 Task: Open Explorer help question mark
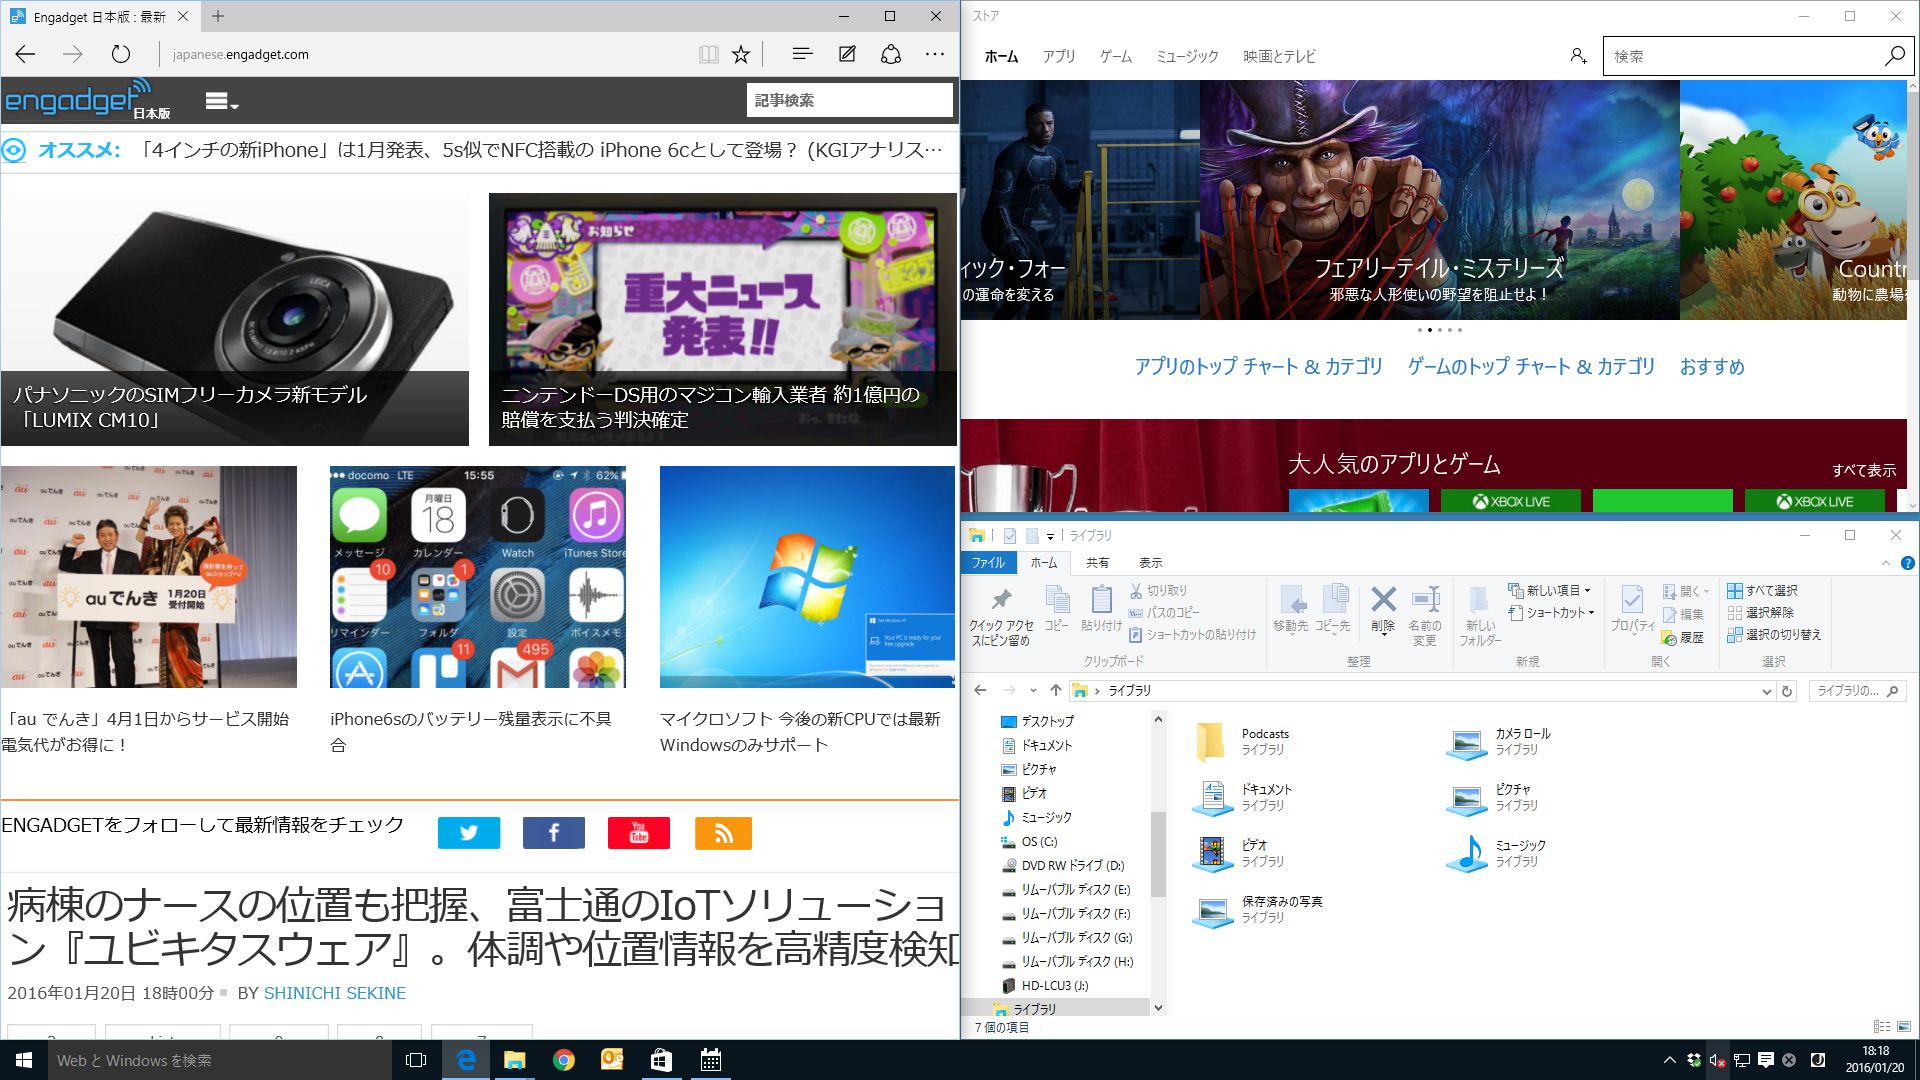click(x=1907, y=563)
